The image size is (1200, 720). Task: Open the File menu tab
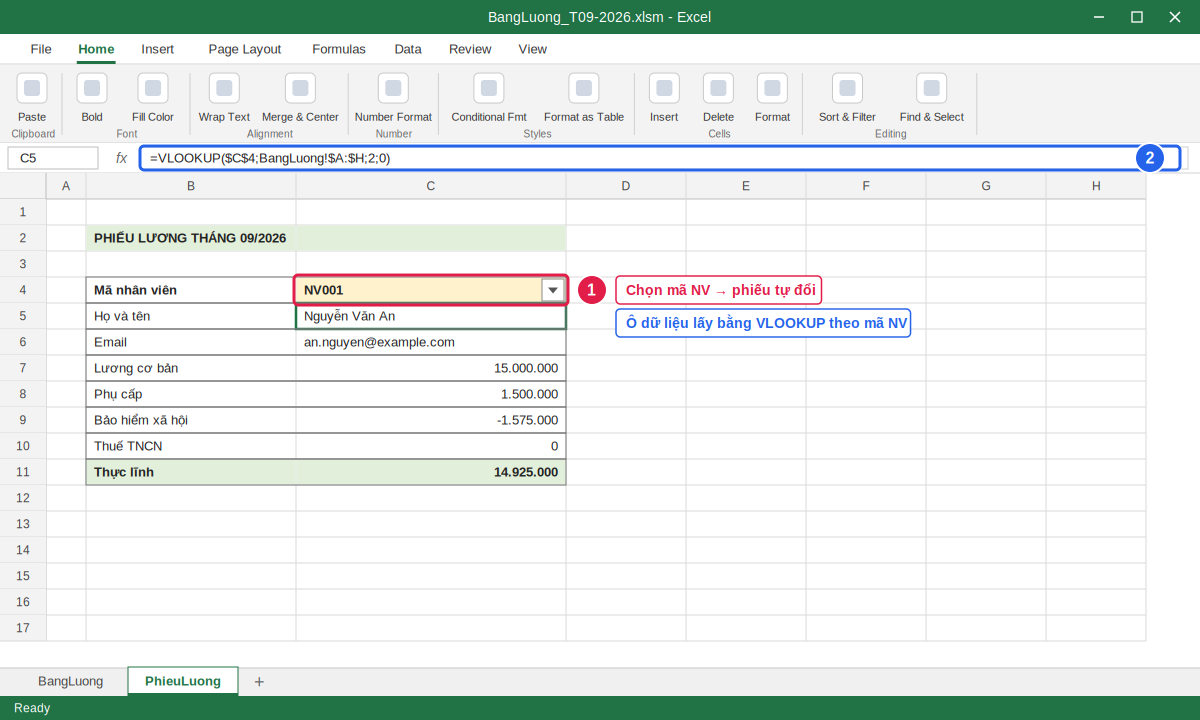pos(41,49)
